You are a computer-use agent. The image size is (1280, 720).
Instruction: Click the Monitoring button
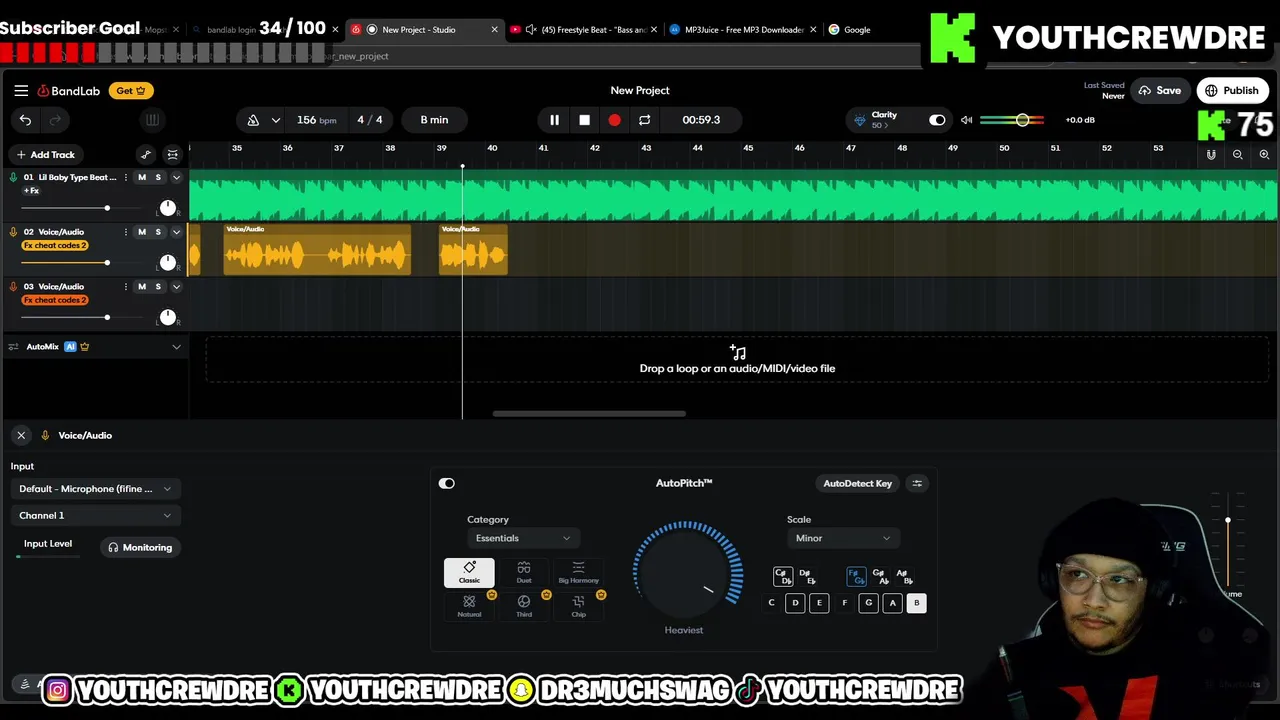pos(140,548)
